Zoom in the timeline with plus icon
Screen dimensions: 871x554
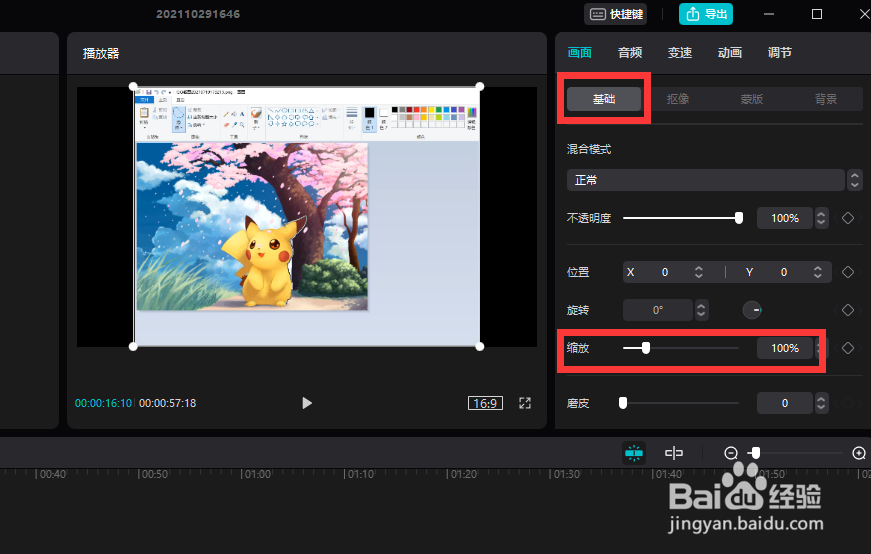(859, 453)
